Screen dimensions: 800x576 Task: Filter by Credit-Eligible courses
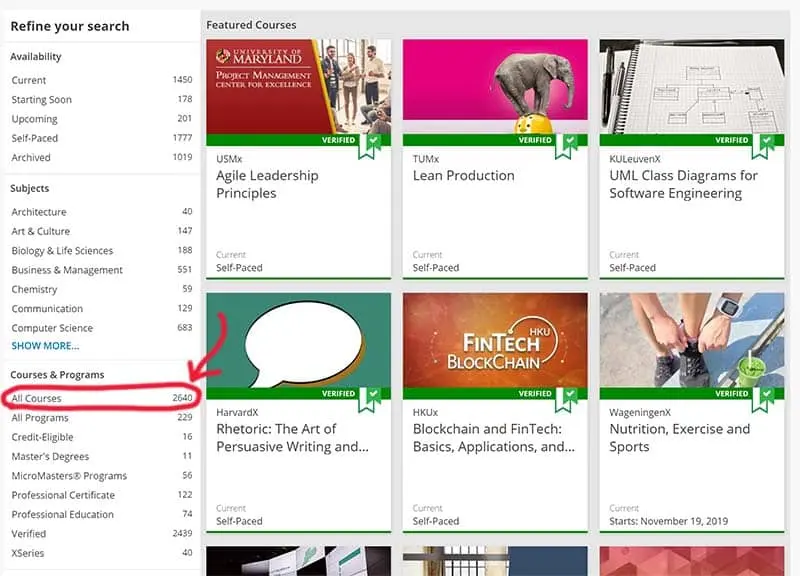point(102,437)
